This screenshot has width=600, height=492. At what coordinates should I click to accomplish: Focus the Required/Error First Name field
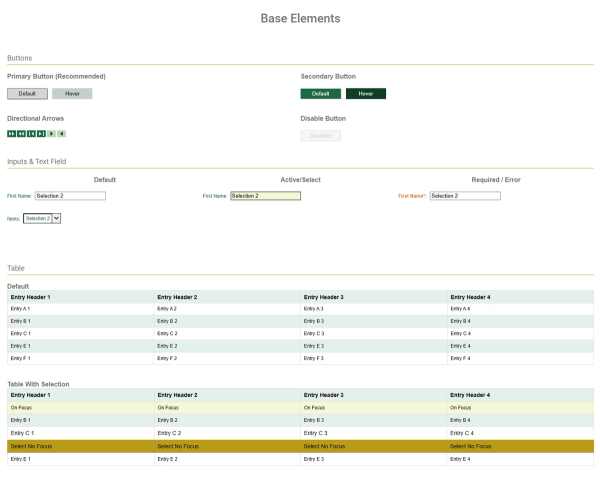coord(465,195)
